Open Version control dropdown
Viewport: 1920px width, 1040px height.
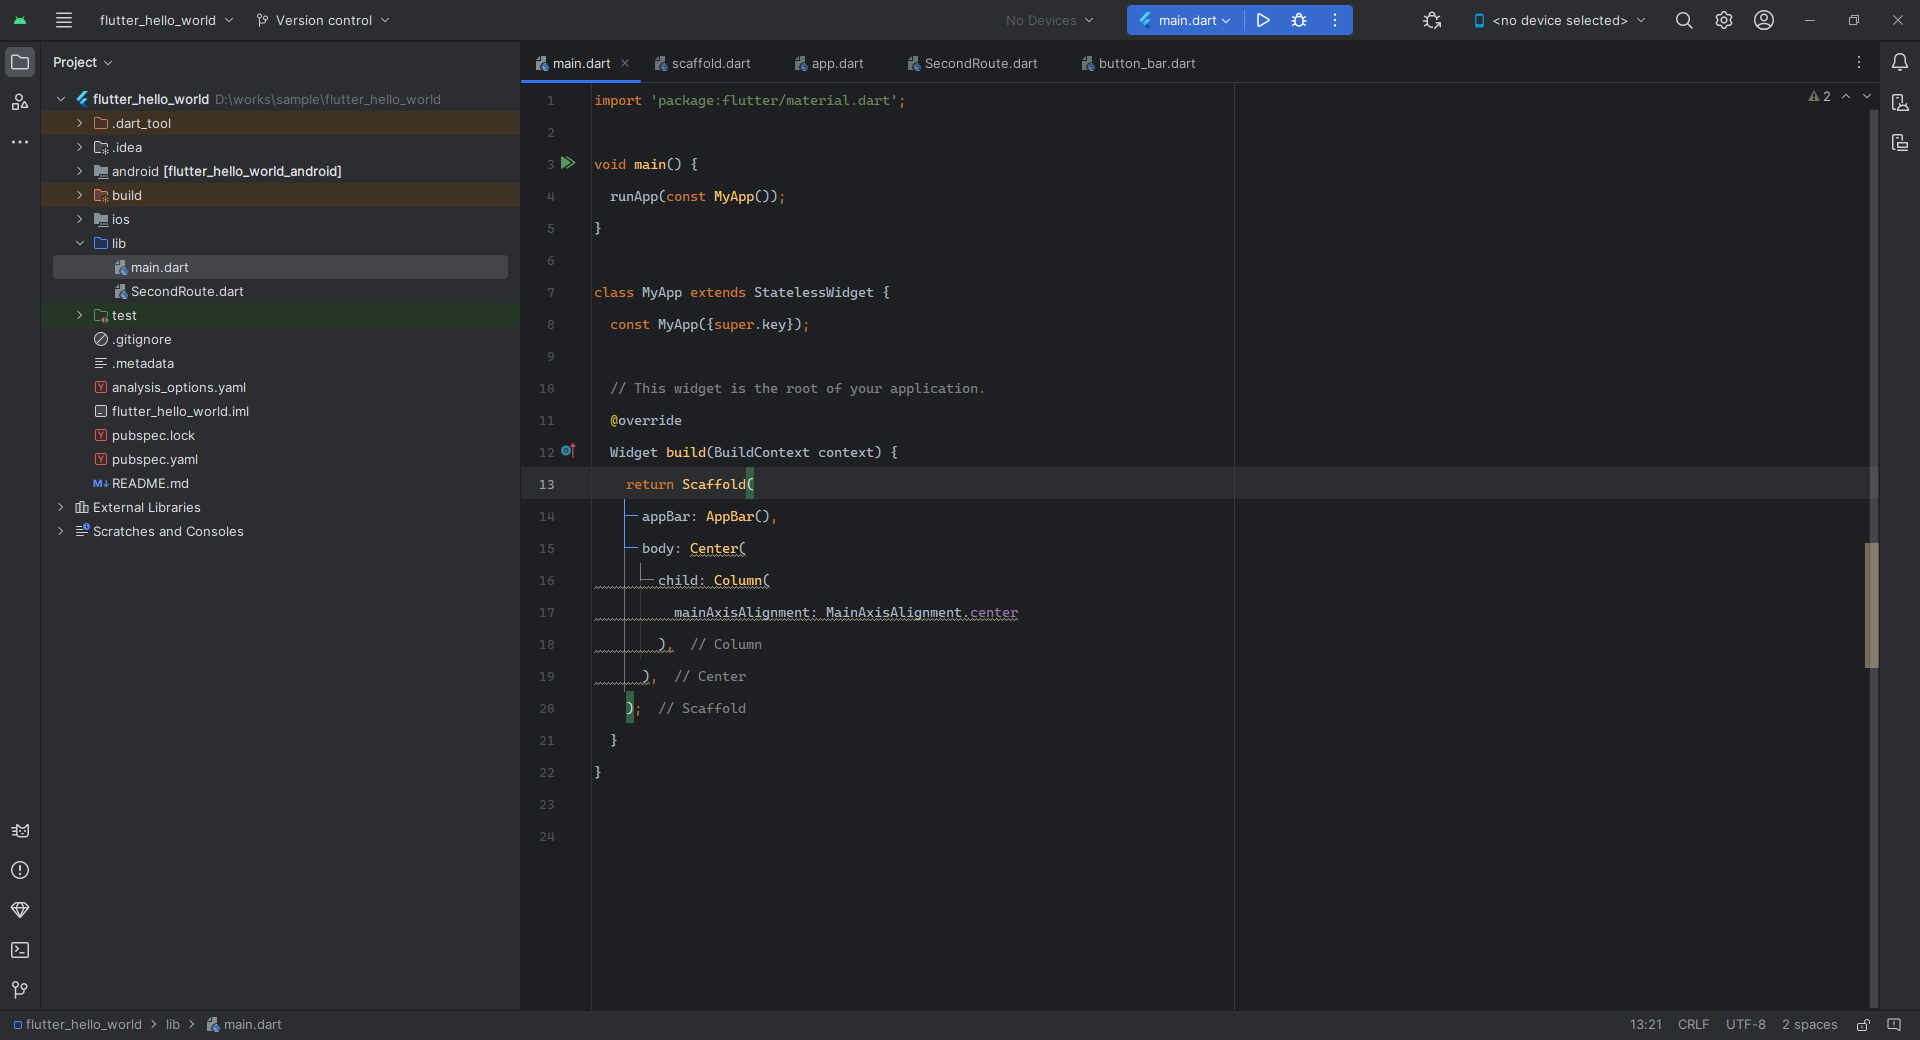323,20
